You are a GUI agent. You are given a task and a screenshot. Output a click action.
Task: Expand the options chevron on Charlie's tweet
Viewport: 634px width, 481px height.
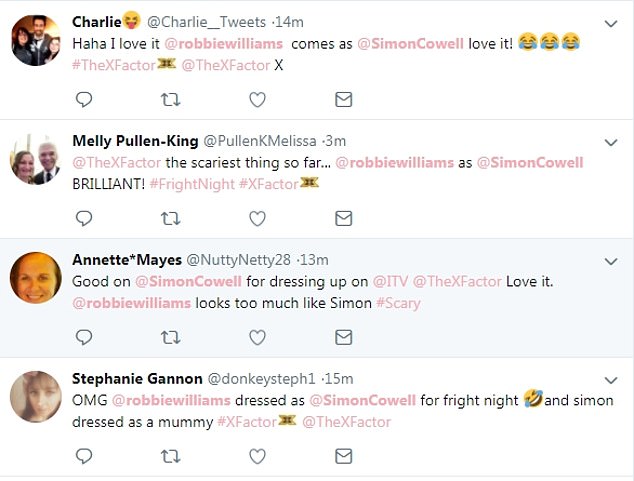click(610, 22)
